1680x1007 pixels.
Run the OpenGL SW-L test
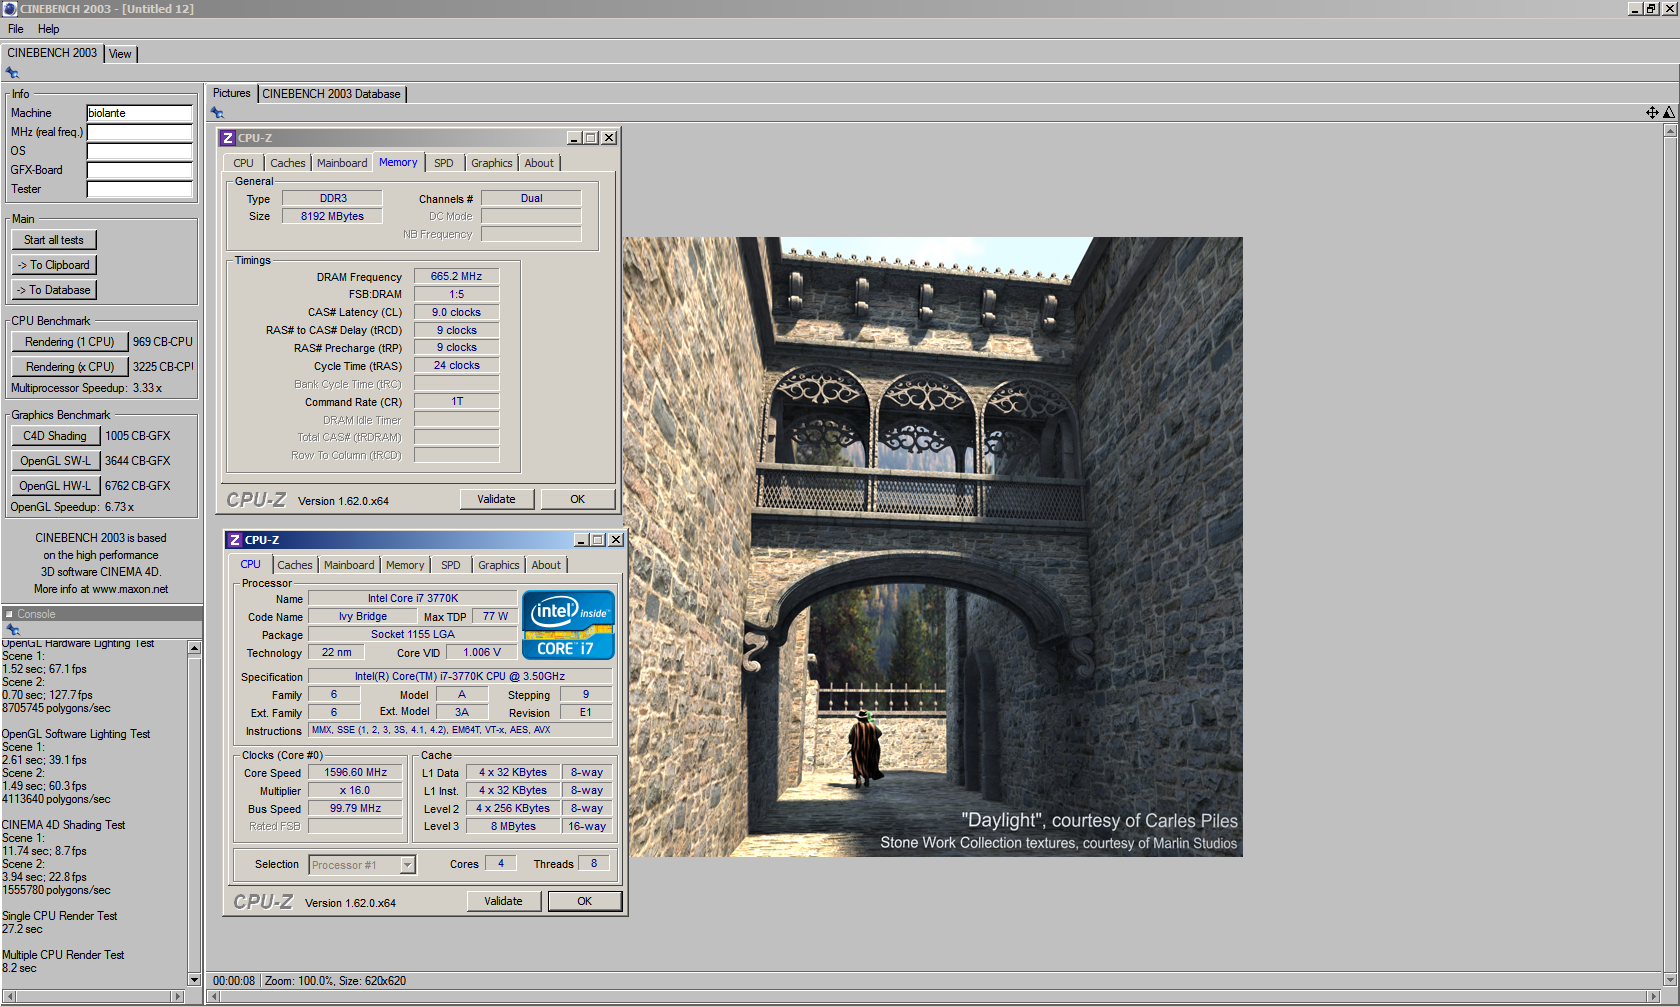pos(55,461)
